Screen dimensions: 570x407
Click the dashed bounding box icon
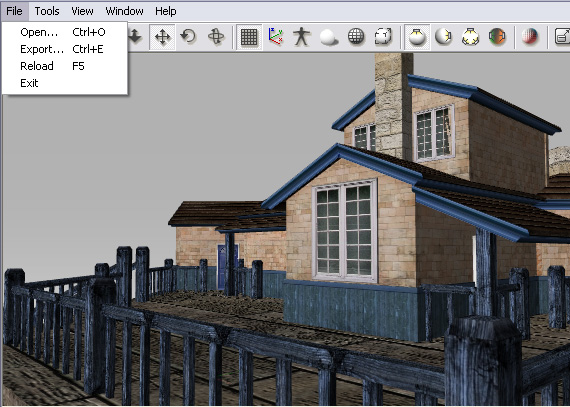[383, 37]
